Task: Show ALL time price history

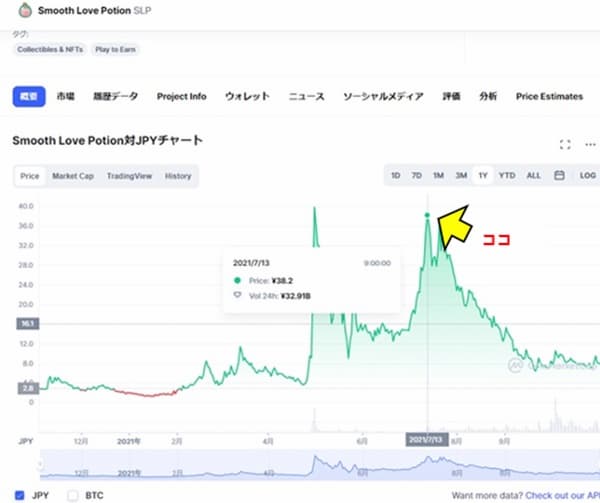Action: point(534,176)
